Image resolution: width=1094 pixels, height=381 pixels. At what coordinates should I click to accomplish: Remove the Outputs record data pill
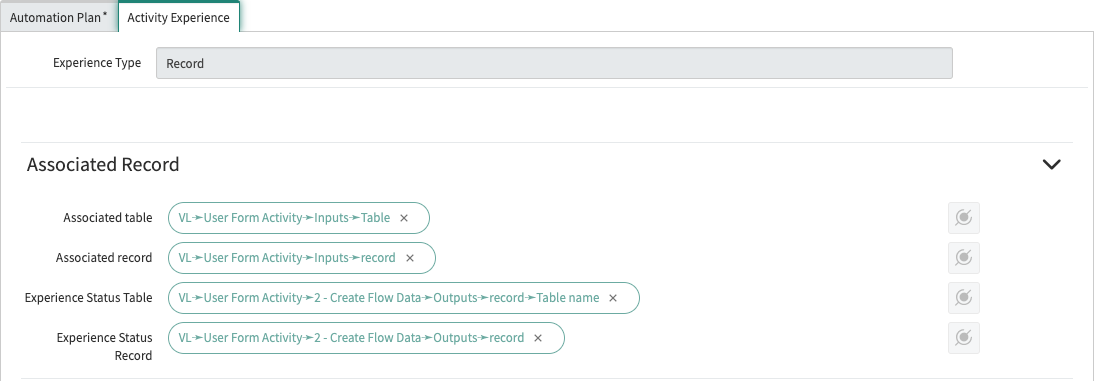tap(538, 338)
